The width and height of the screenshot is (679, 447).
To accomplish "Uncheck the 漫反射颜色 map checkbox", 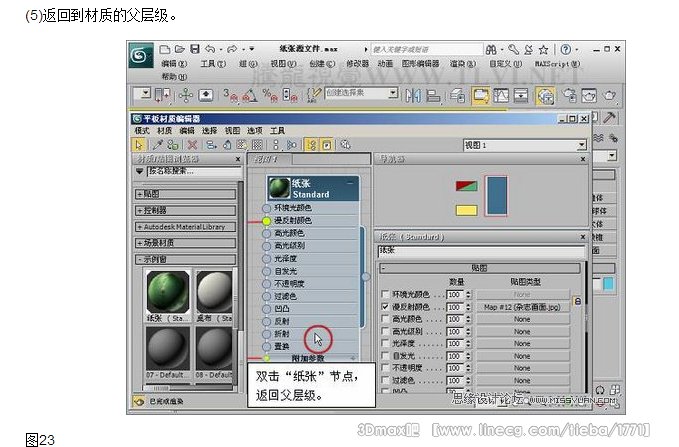I will point(385,307).
